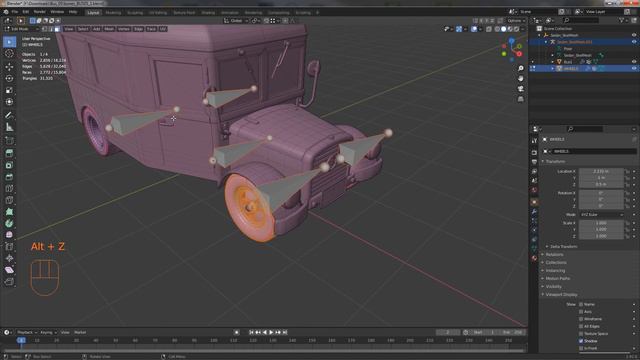Hide WHEELS object via eye icon
This screenshot has width=640, height=360.
pyautogui.click(x=634, y=69)
